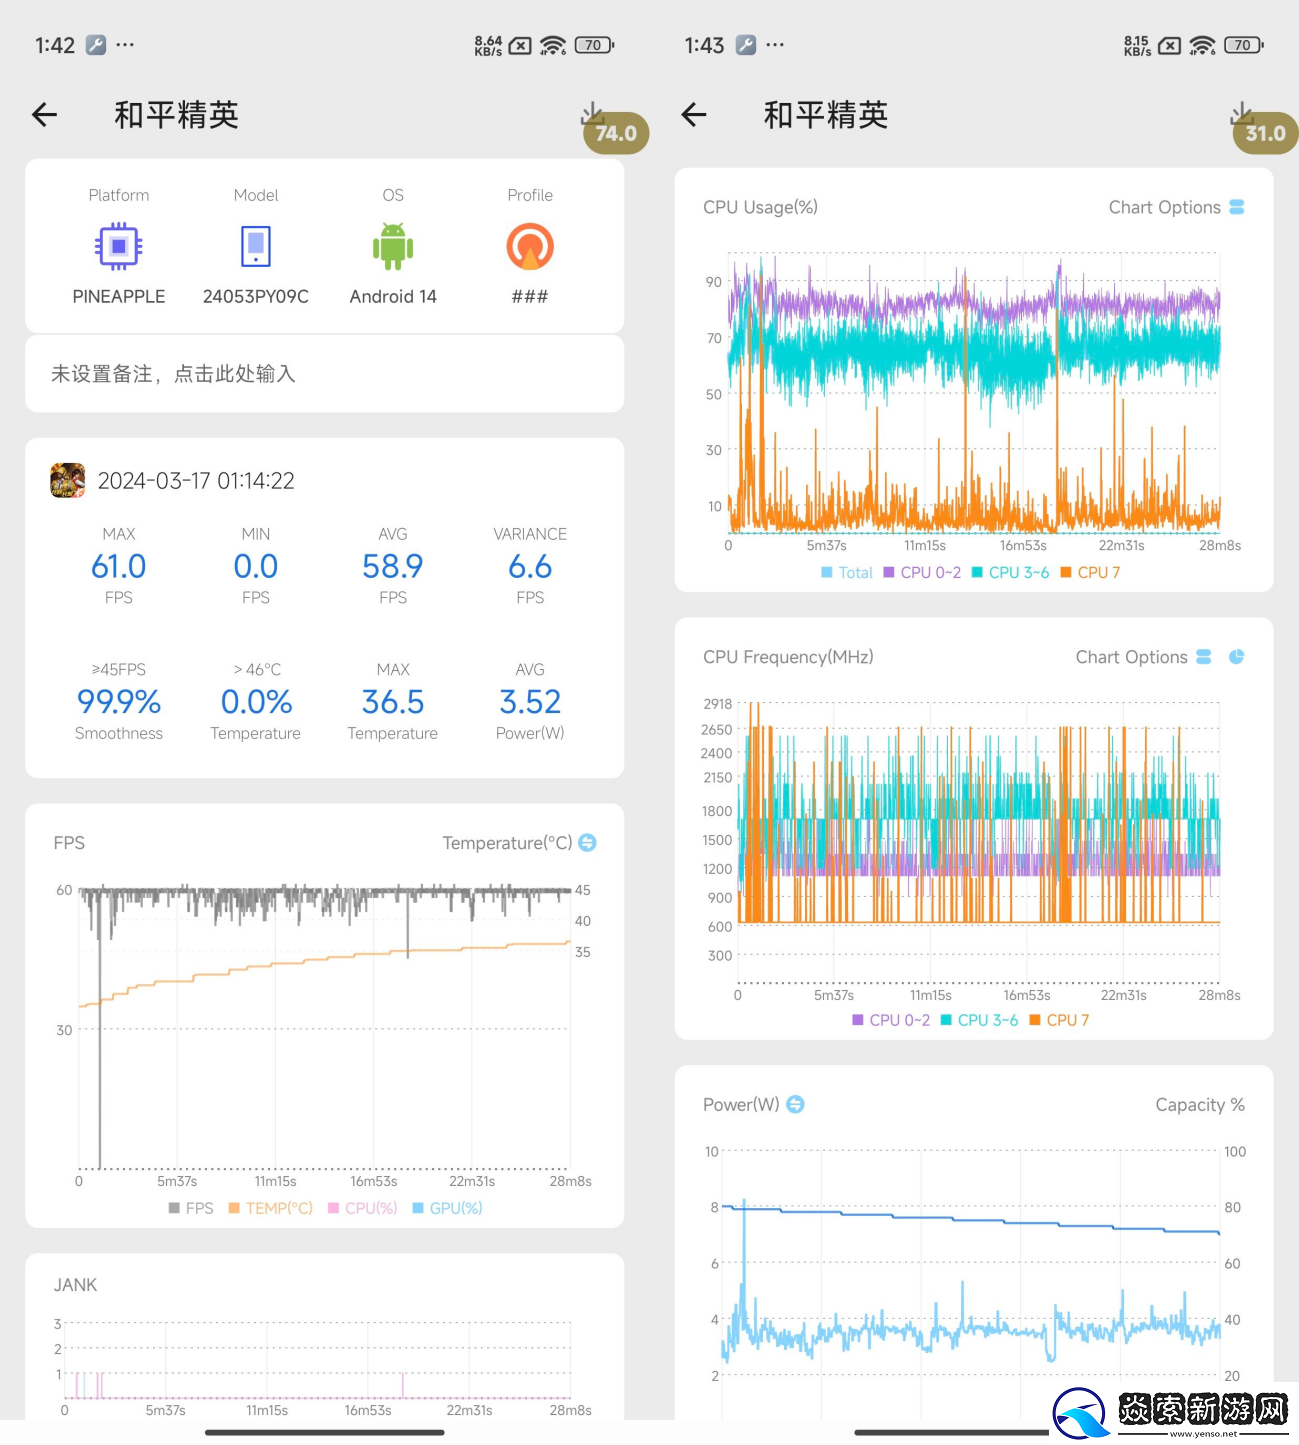The image size is (1299, 1445).
Task: Open Chart Options for CPU Usage chart
Action: (x=1176, y=207)
